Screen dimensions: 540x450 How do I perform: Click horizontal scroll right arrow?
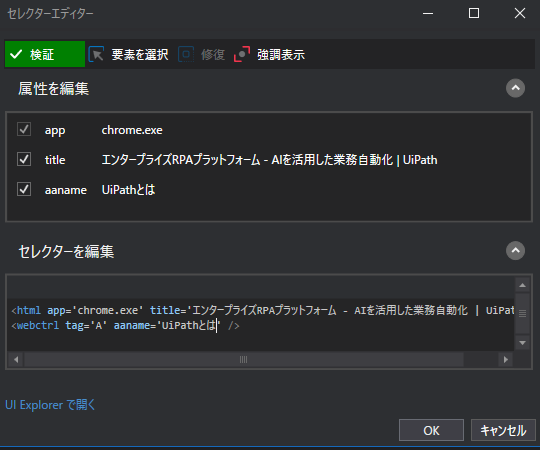[x=506, y=360]
